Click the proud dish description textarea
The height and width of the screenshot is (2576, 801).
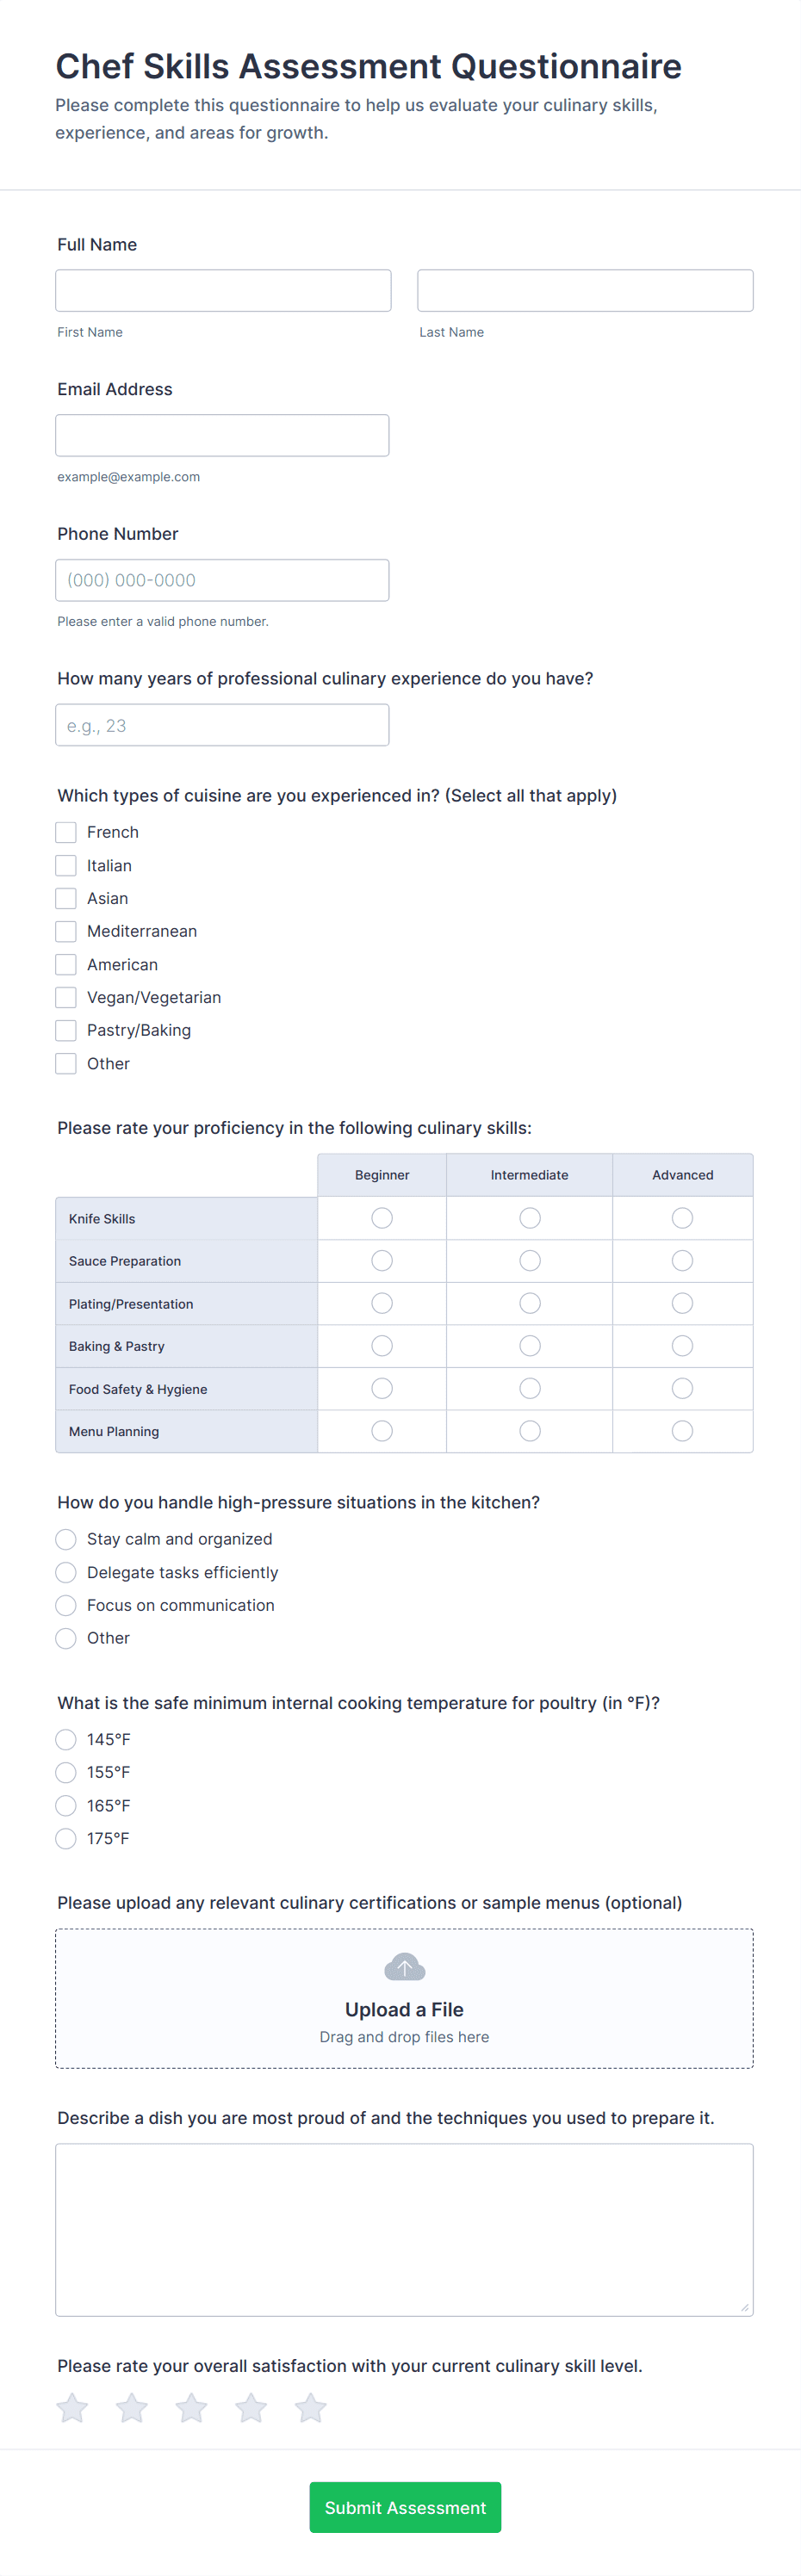point(404,2229)
